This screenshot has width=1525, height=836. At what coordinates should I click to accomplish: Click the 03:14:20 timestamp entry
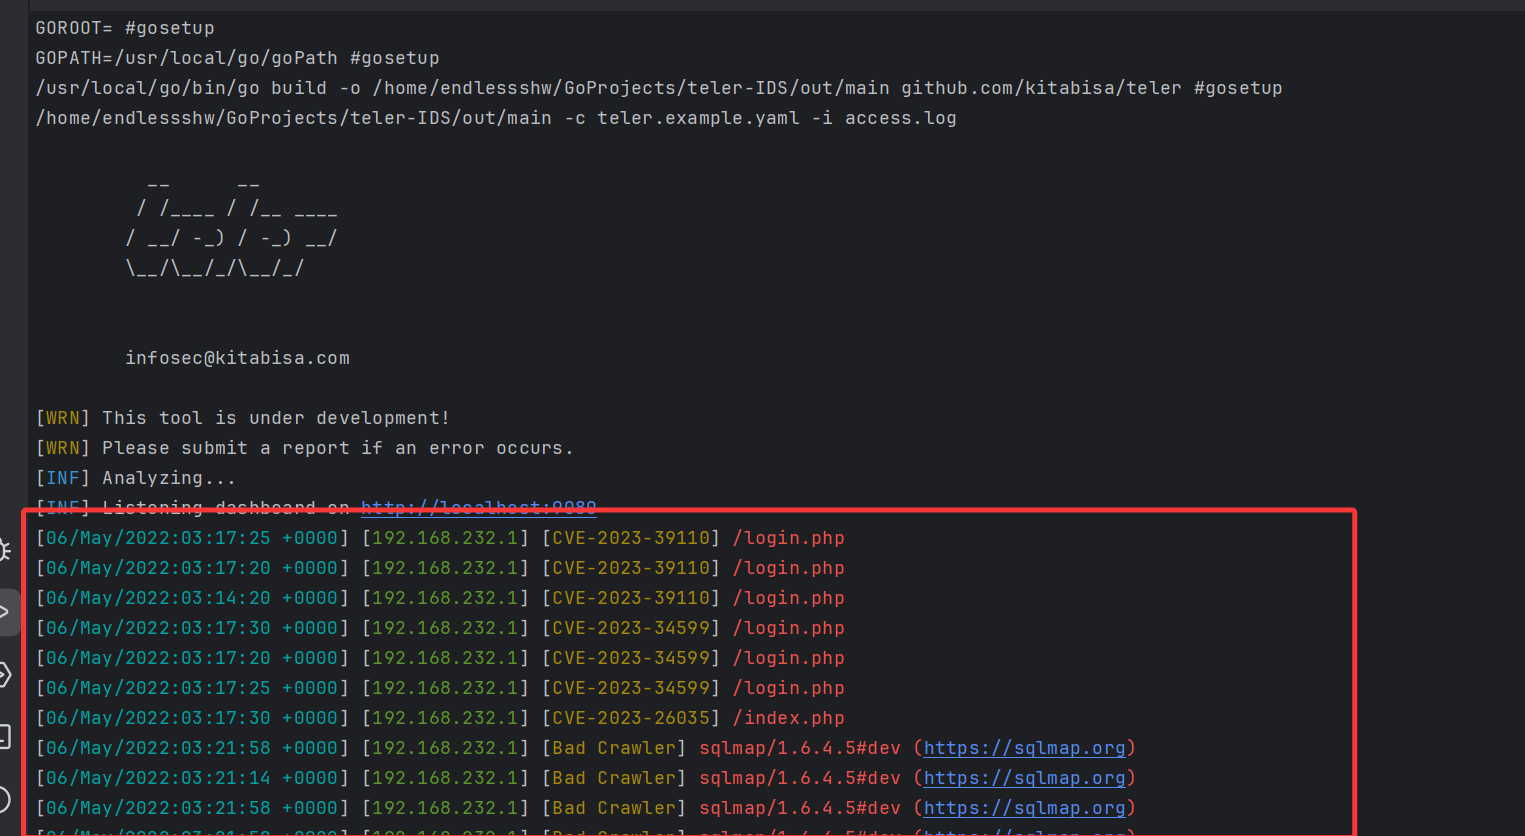[x=192, y=598]
